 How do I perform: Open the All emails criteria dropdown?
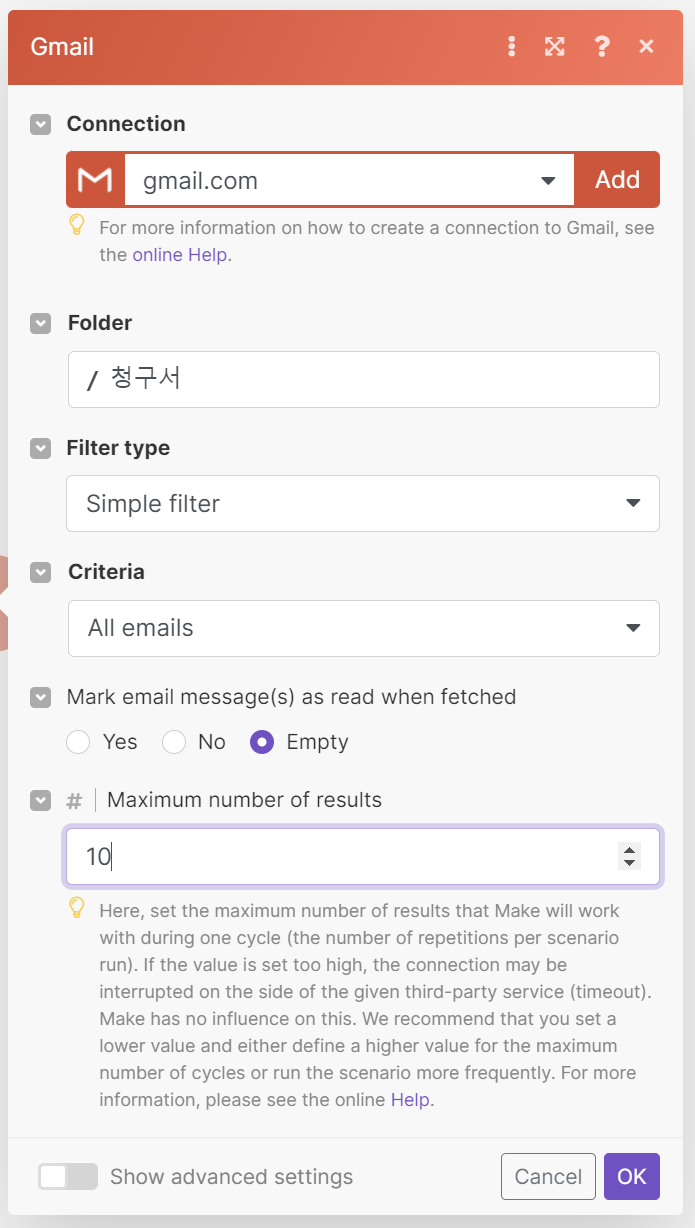click(x=363, y=628)
